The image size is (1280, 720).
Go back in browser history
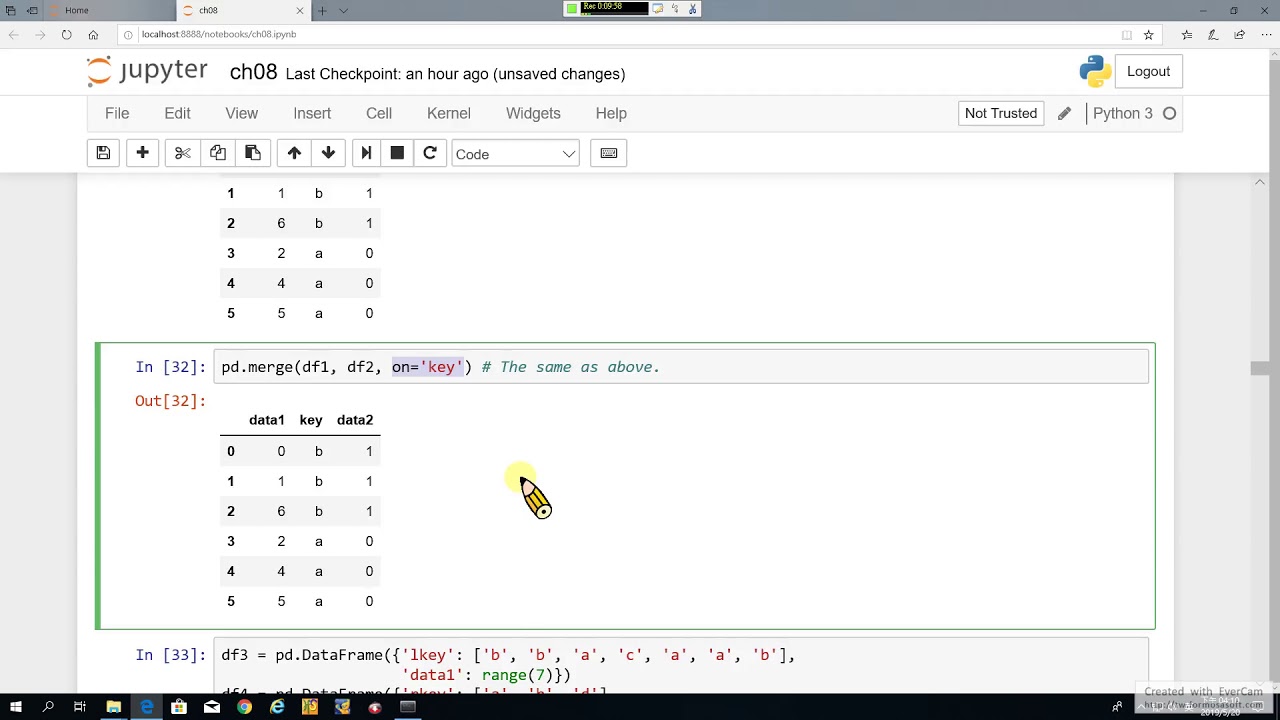click(x=13, y=34)
